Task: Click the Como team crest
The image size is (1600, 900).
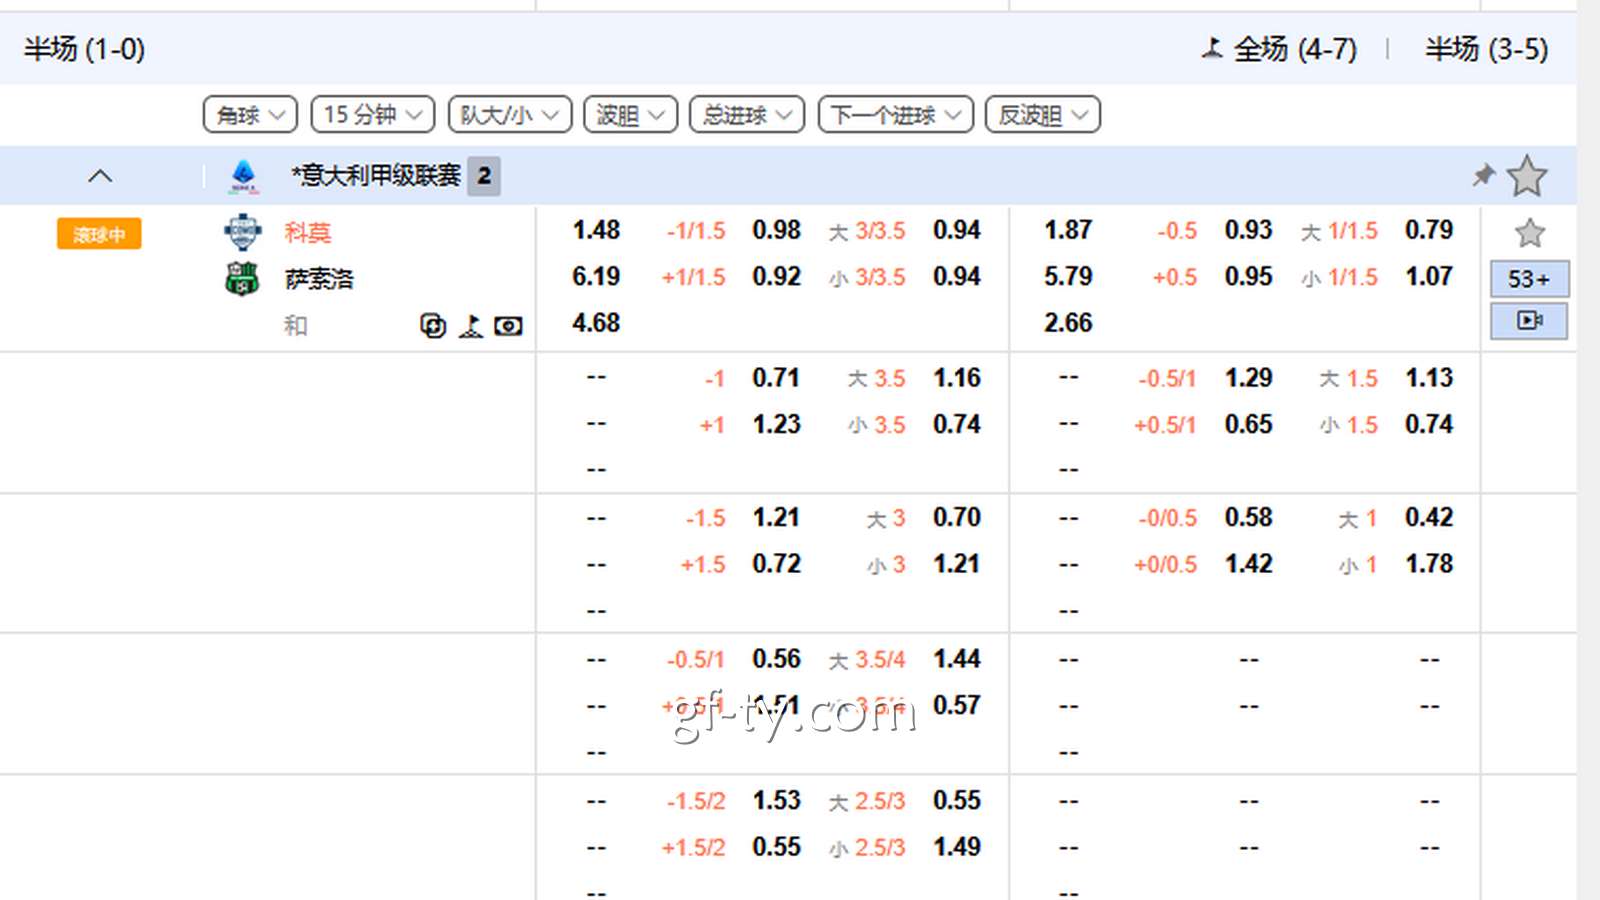Action: pos(242,232)
